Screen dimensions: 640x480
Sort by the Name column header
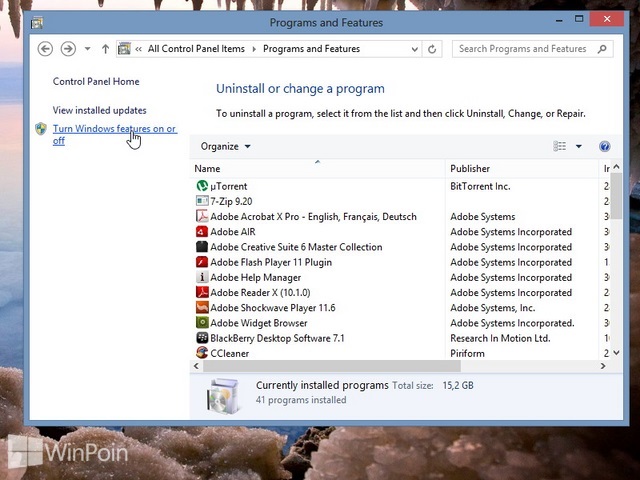318,169
